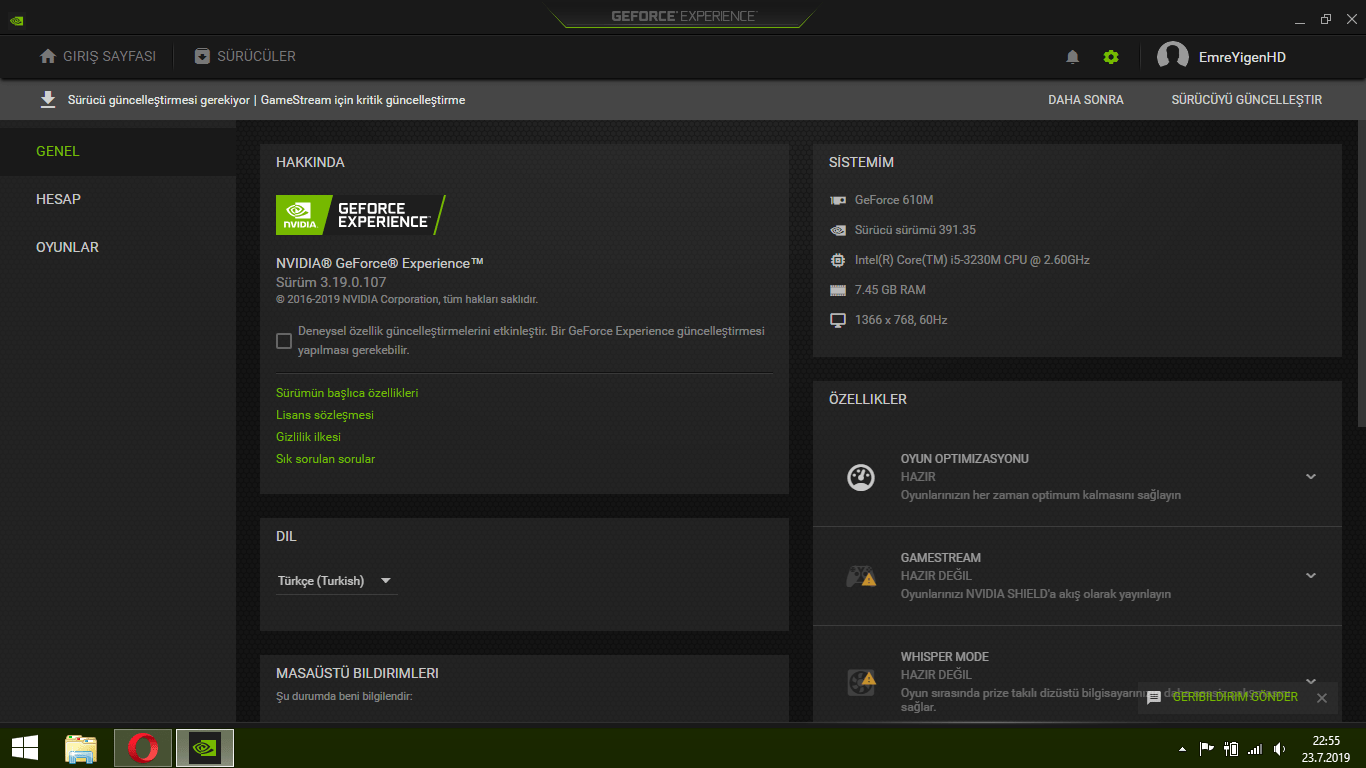Open the Windows Start menu
Screen dimensions: 1366x768
[x=25, y=747]
